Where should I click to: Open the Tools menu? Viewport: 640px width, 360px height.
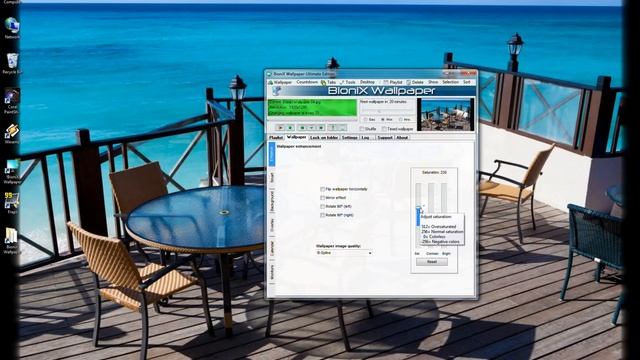pyautogui.click(x=348, y=82)
